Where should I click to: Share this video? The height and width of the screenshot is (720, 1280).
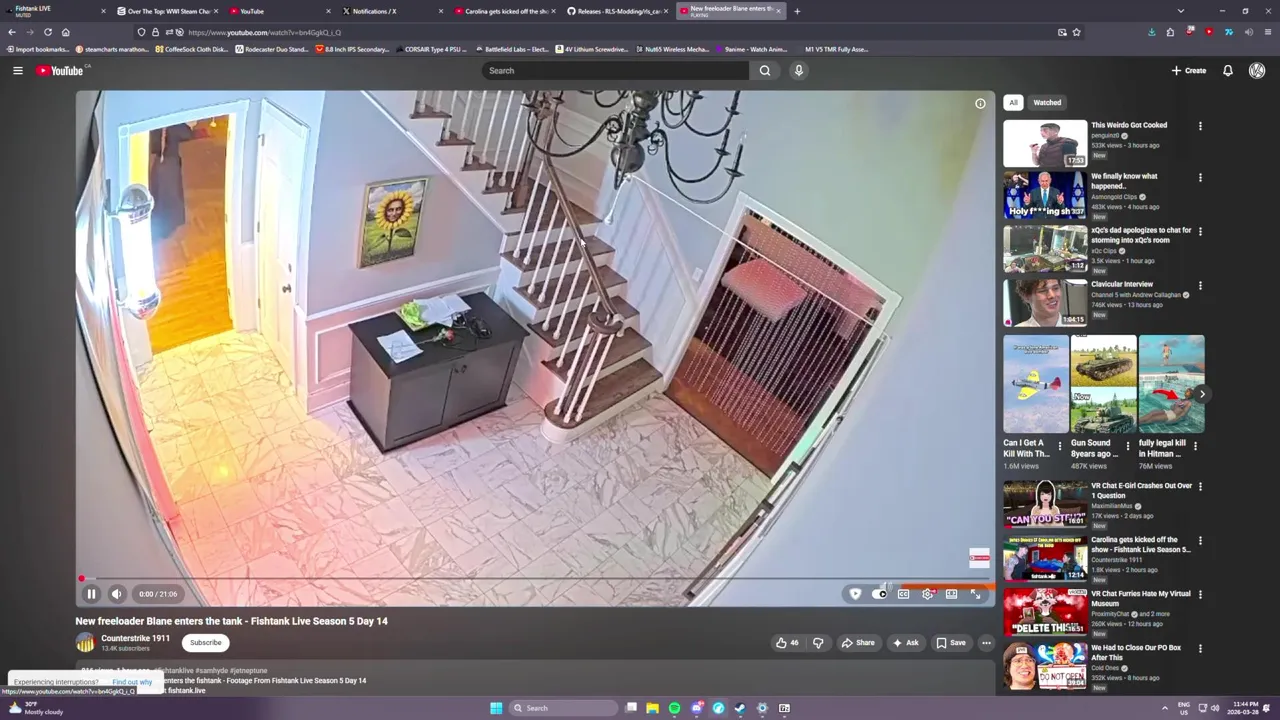click(858, 643)
